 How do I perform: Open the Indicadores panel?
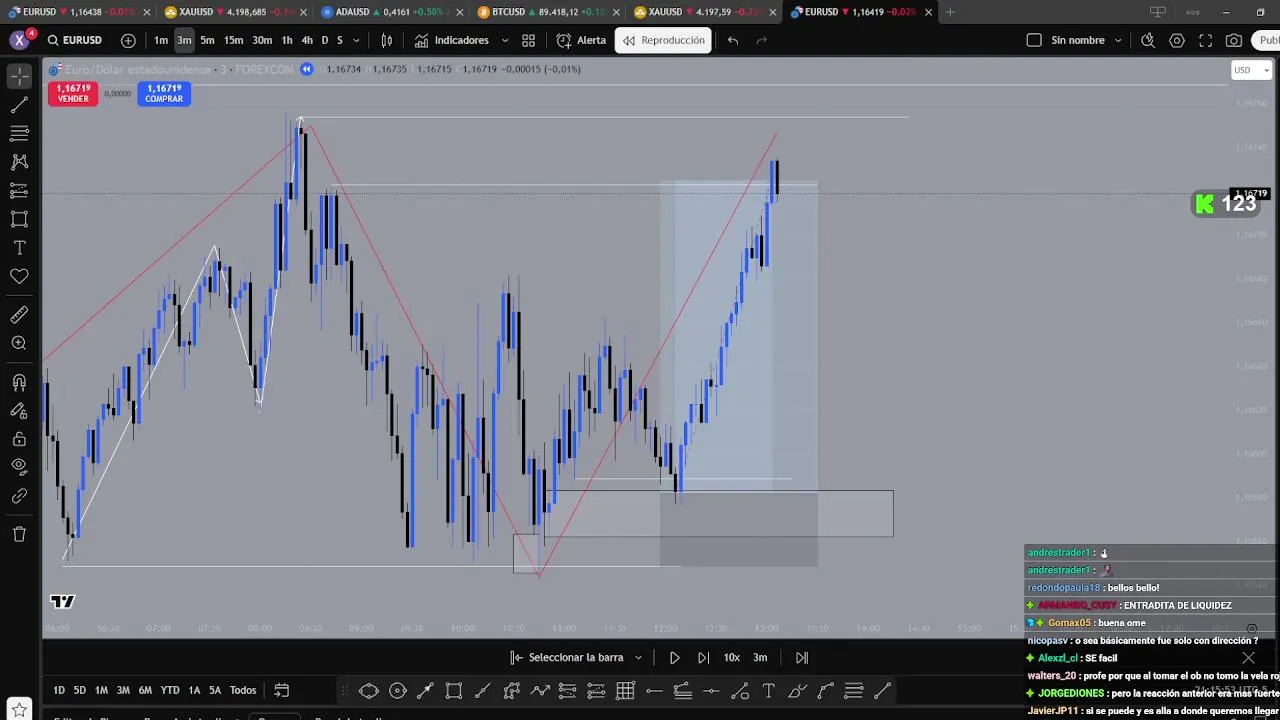click(452, 40)
